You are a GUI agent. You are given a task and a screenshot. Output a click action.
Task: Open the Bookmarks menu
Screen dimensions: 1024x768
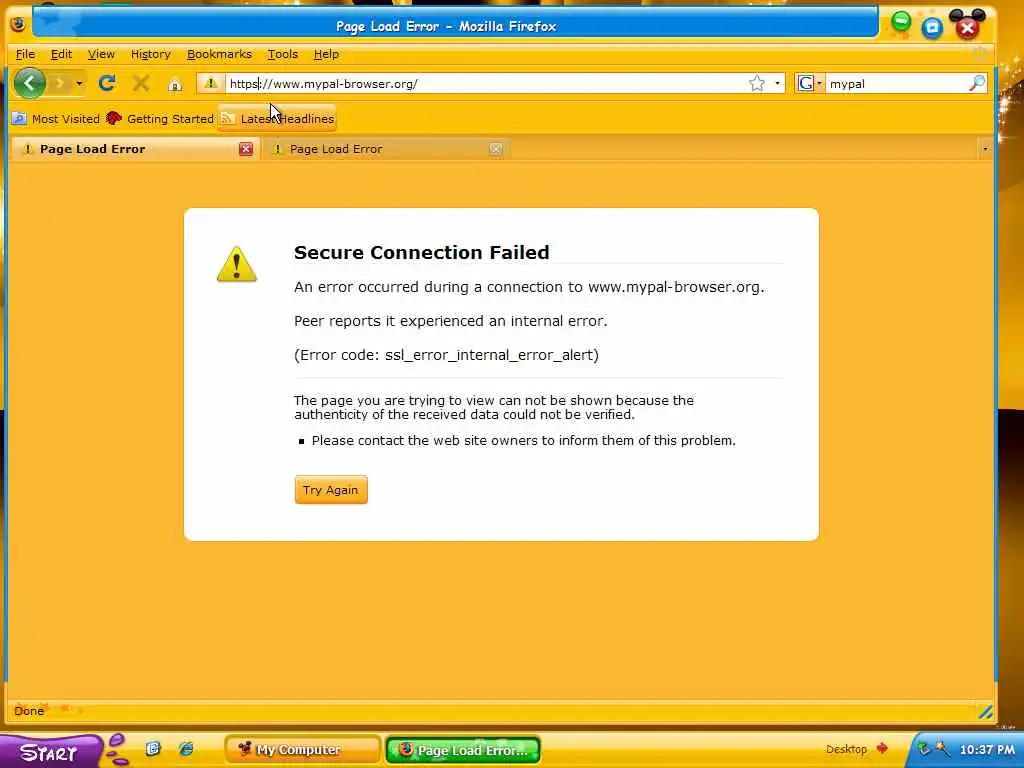(219, 54)
